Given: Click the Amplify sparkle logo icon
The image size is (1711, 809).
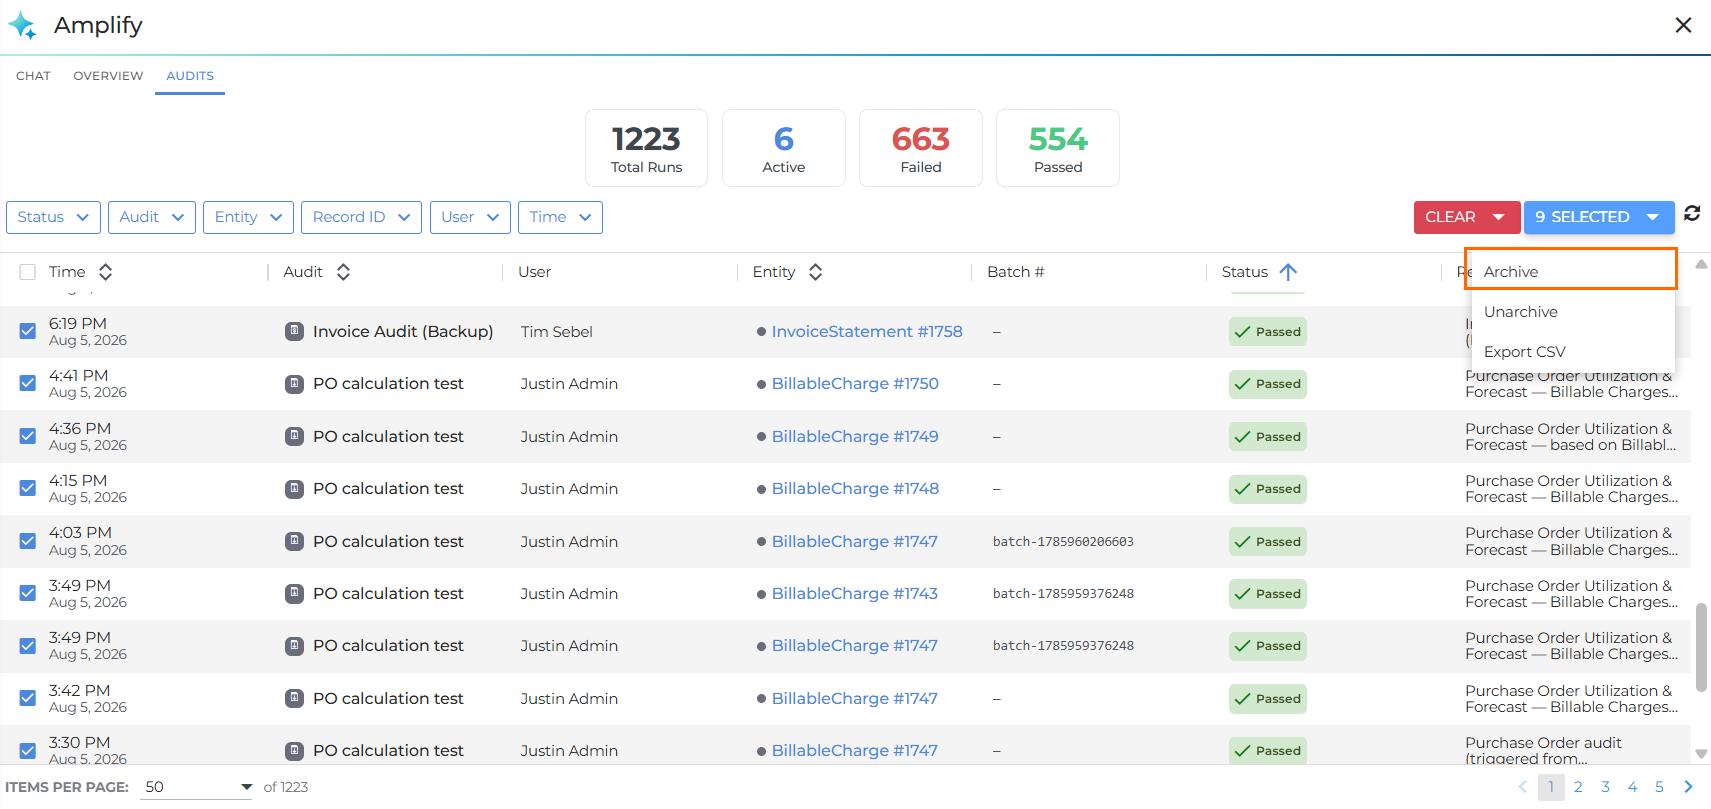Looking at the screenshot, I should point(22,26).
